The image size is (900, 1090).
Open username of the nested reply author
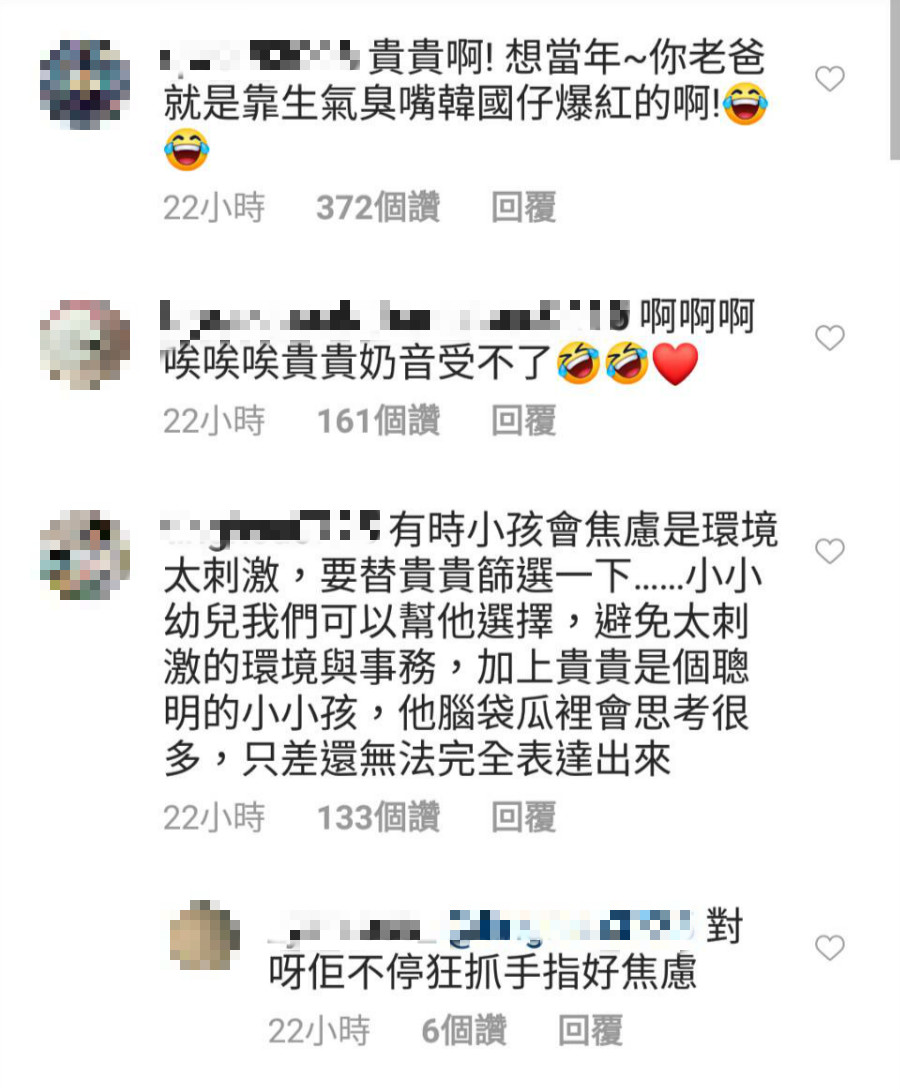[x=482, y=927]
